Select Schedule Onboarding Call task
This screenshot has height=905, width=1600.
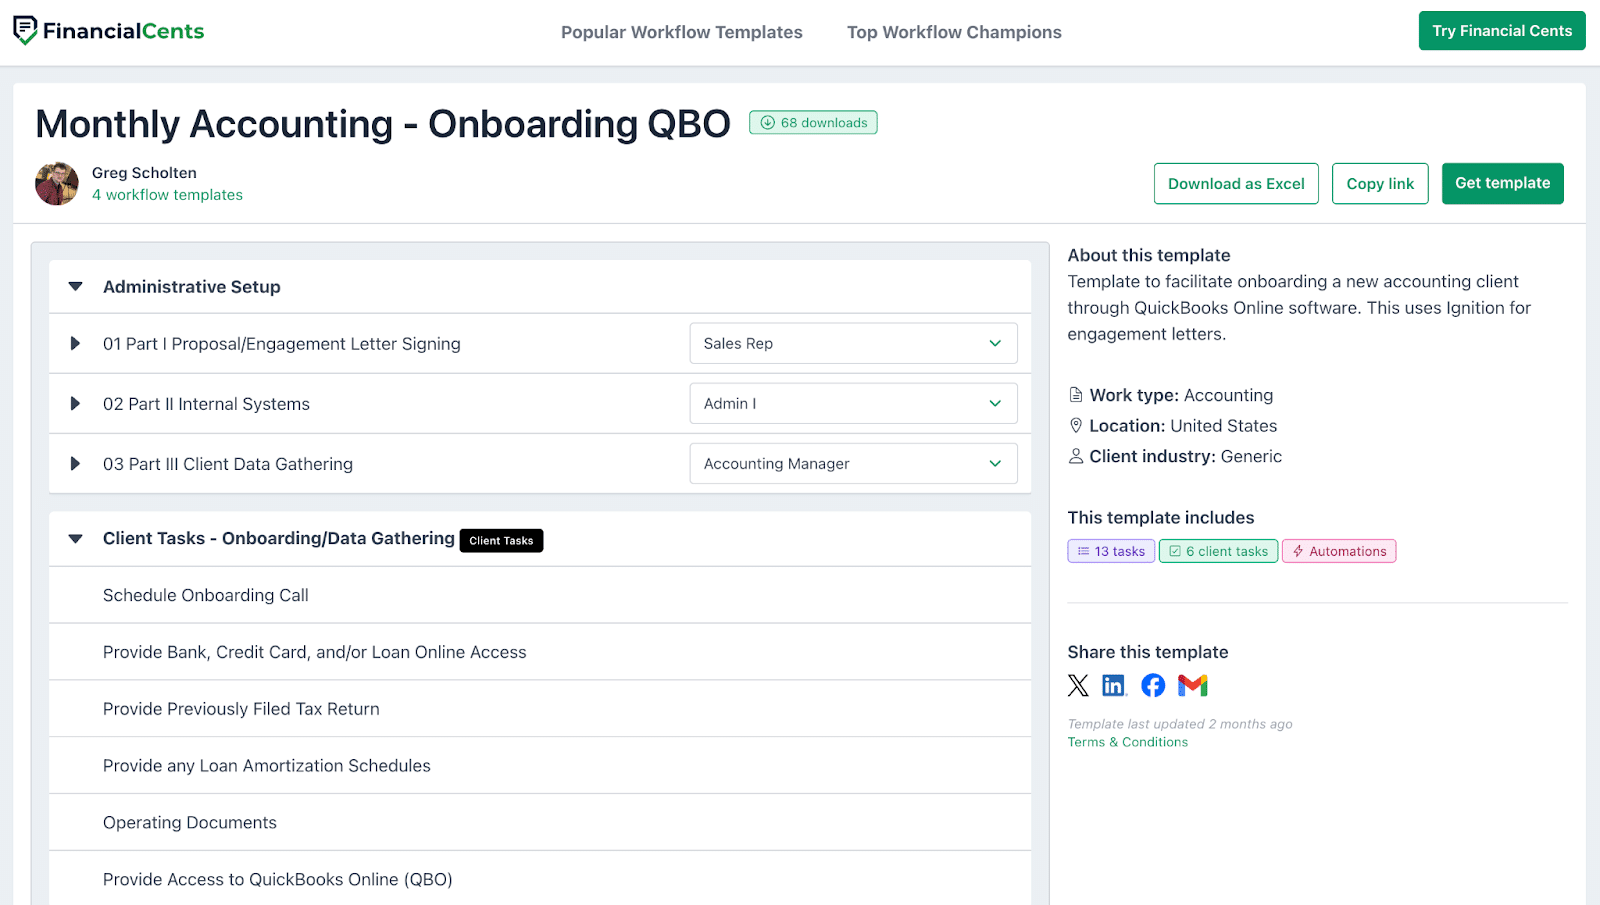tap(540, 595)
